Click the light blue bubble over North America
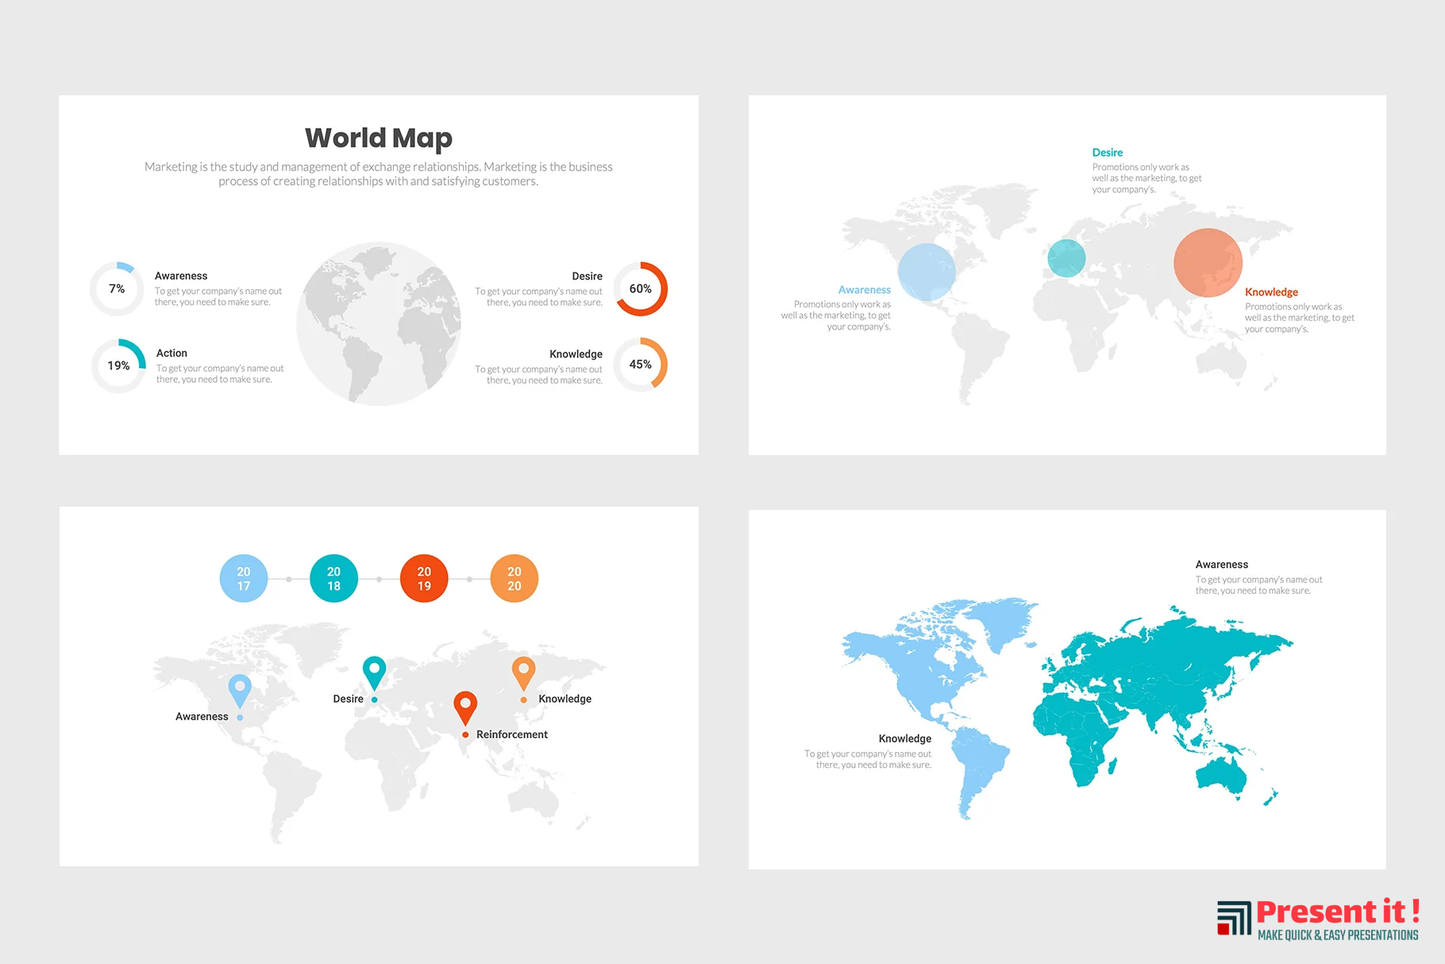 click(927, 271)
